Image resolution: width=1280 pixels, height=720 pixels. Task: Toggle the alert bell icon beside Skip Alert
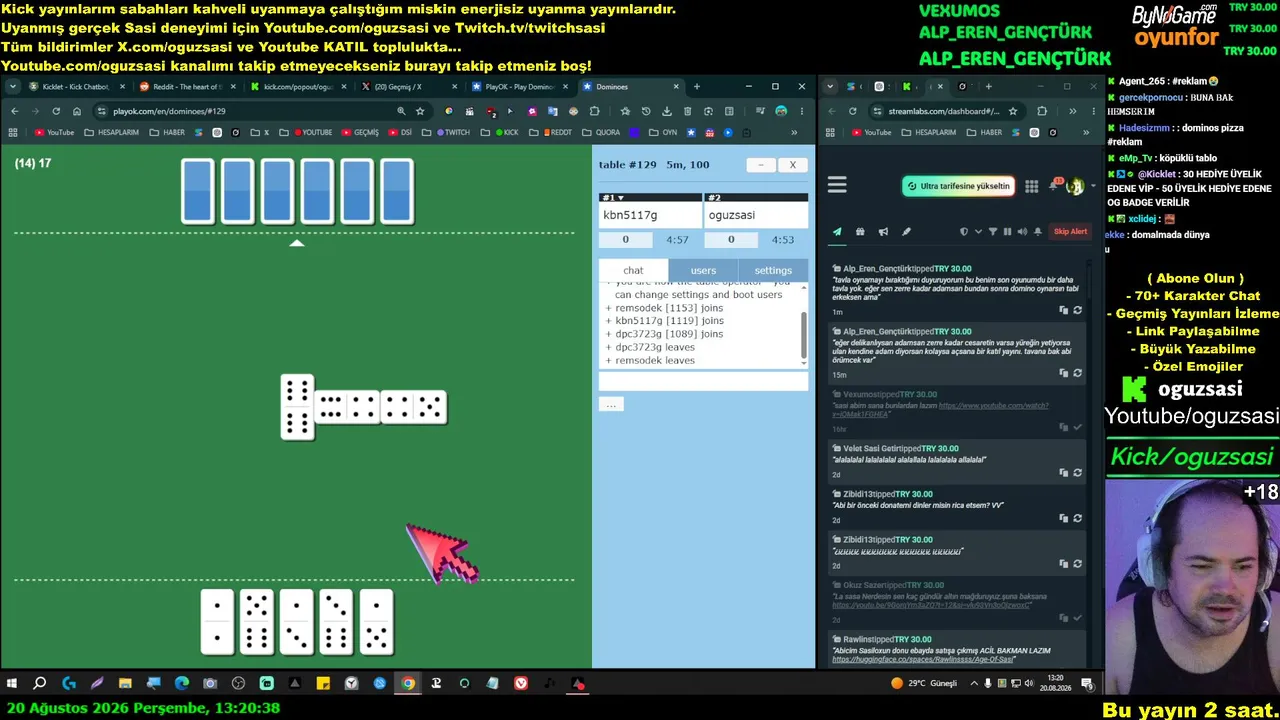[1038, 232]
